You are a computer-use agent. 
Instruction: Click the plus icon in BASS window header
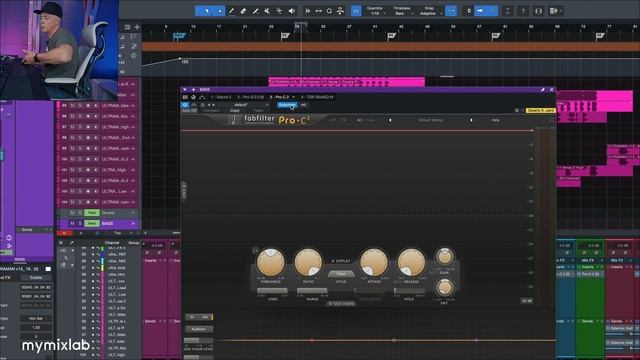(193, 89)
